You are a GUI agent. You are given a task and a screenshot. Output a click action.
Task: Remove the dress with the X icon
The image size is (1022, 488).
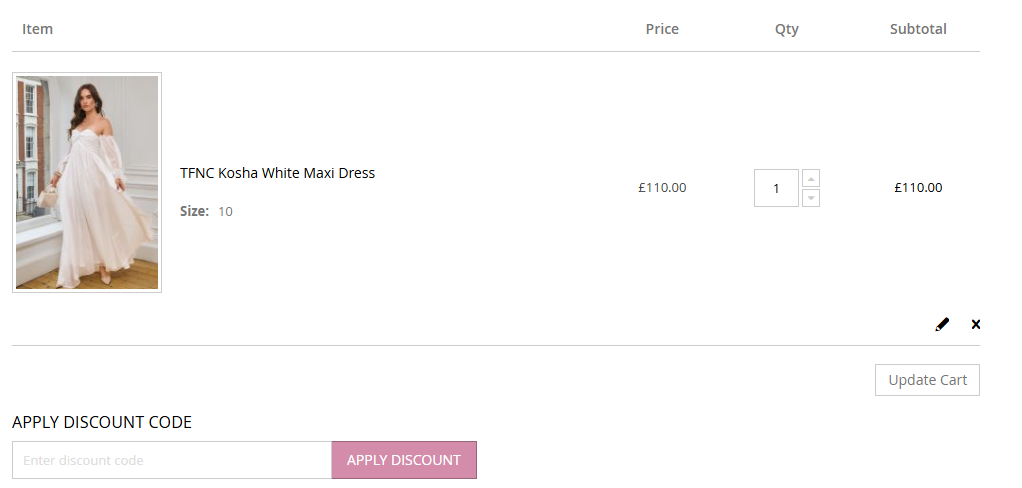pos(976,324)
